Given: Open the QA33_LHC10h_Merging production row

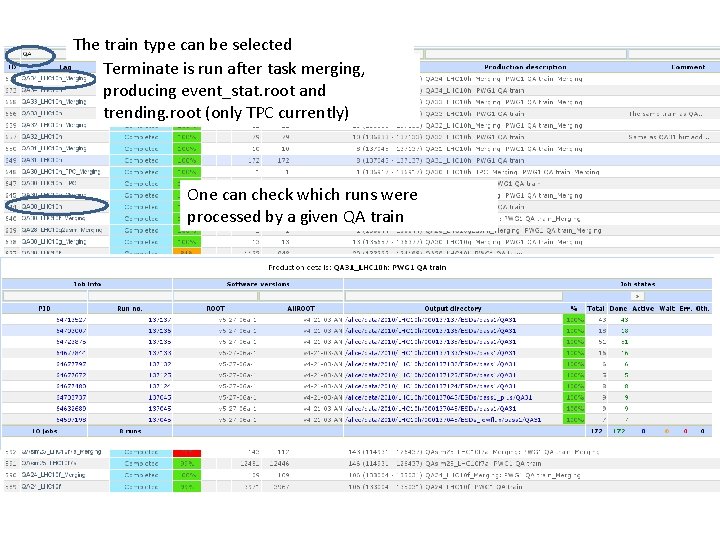Looking at the screenshot, I should pos(54,102).
